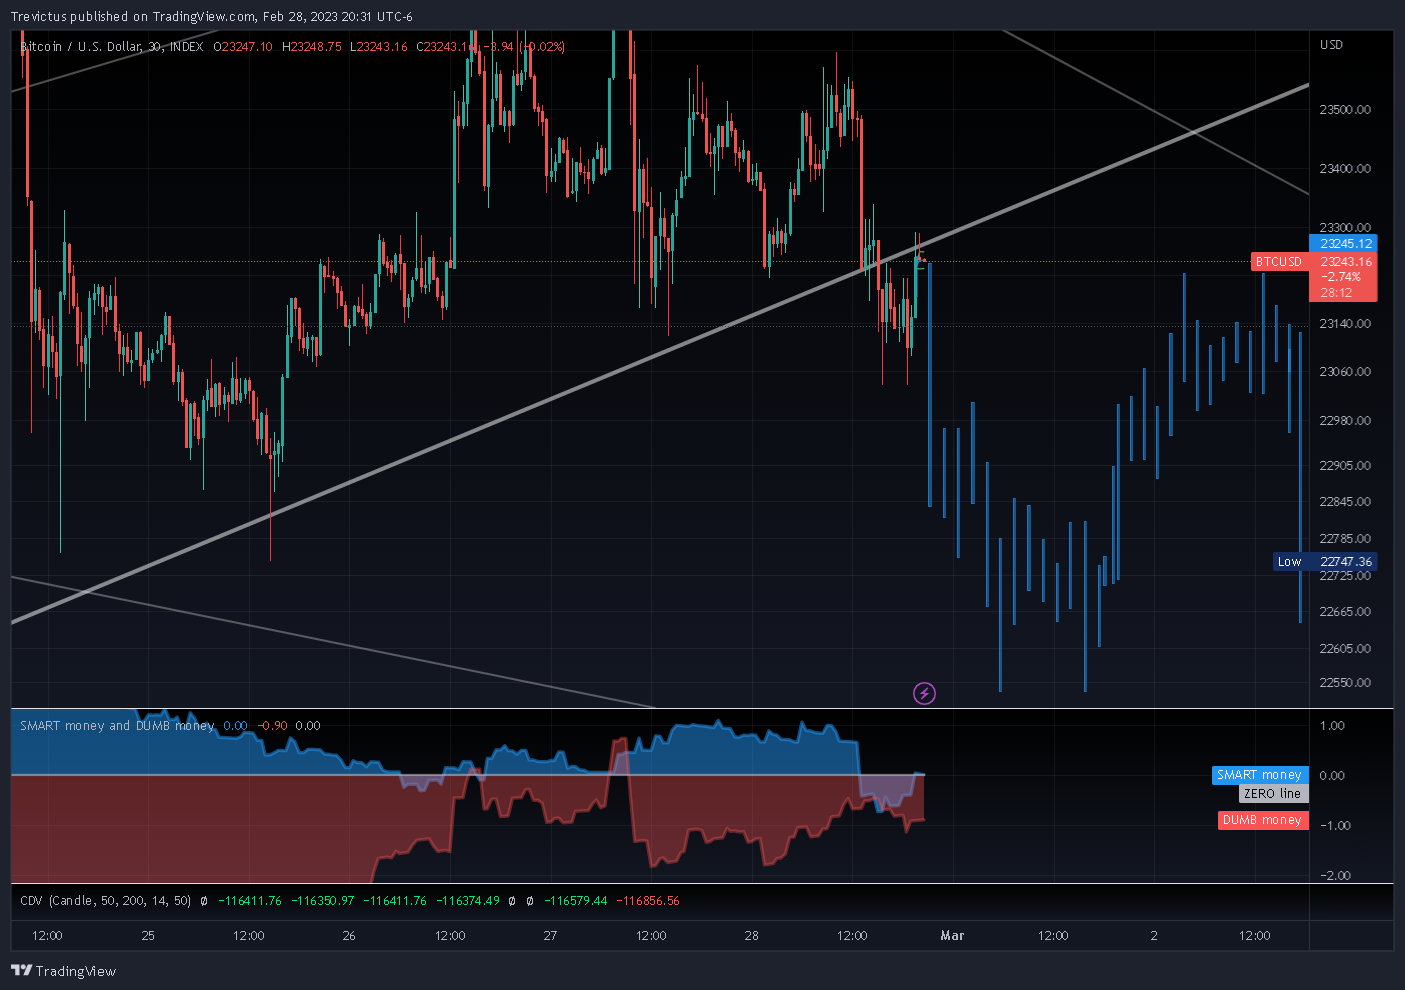Click the date 28 on the time axis

pos(751,936)
